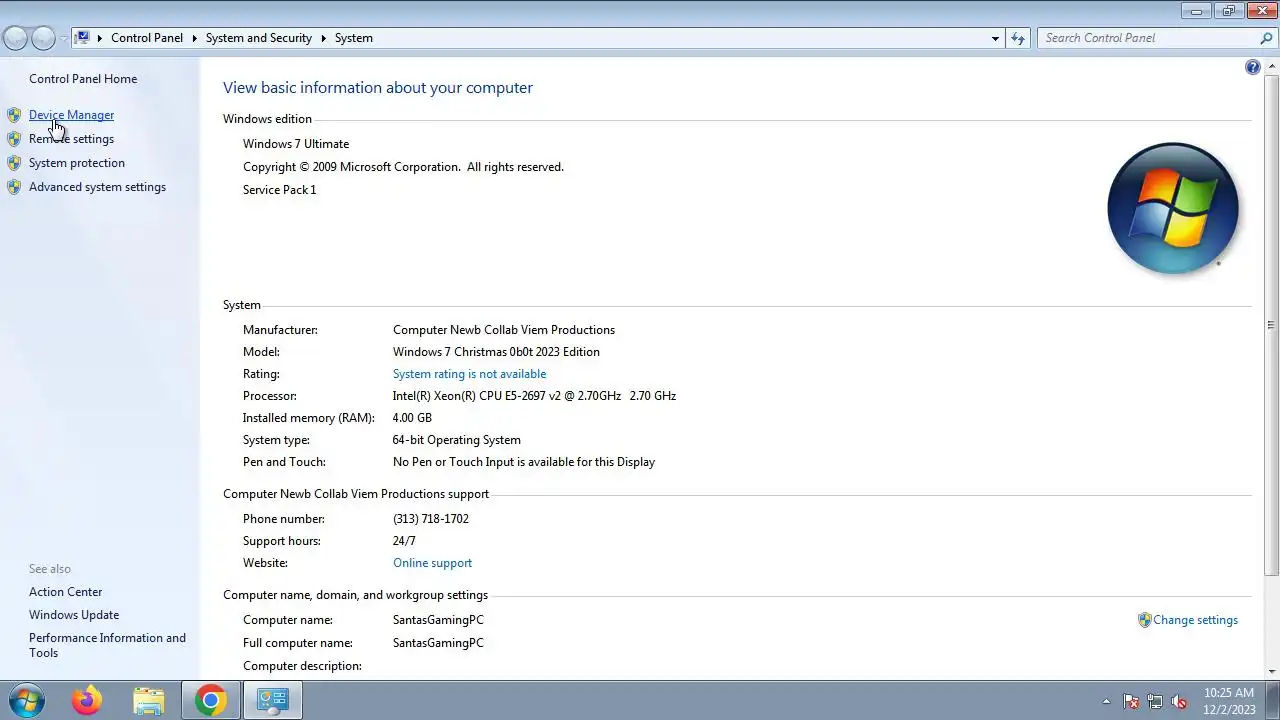This screenshot has width=1280, height=720.
Task: Click the Control Panel breadcrumb
Action: (147, 38)
